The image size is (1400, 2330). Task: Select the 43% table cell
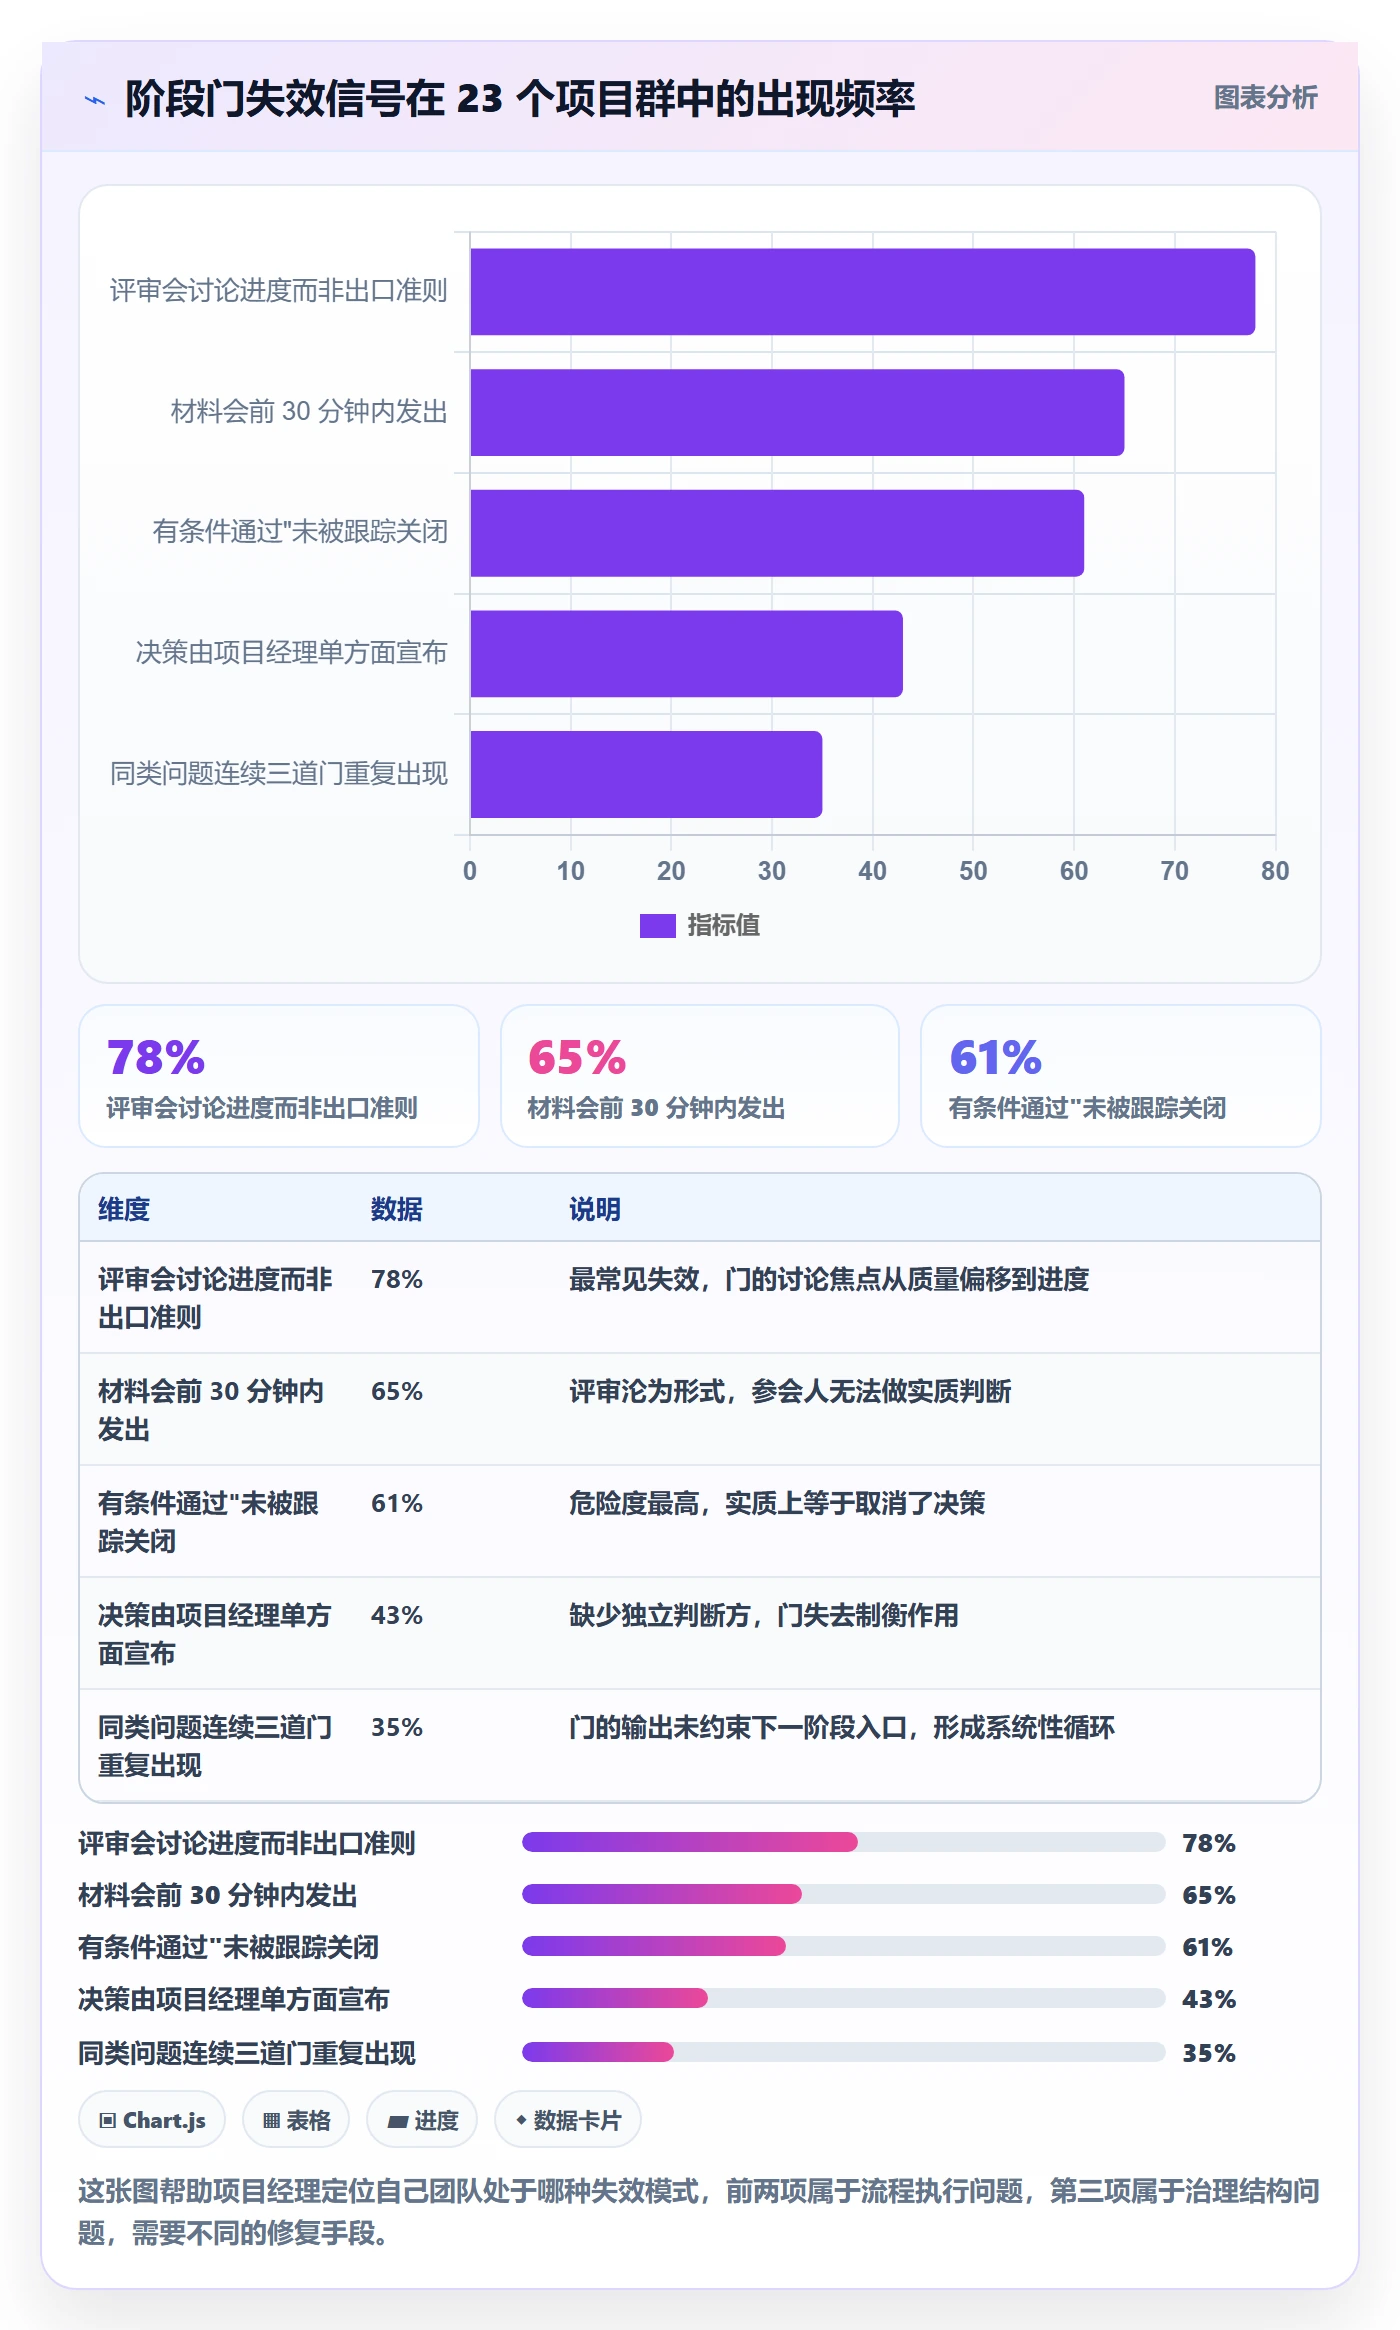[x=397, y=1615]
